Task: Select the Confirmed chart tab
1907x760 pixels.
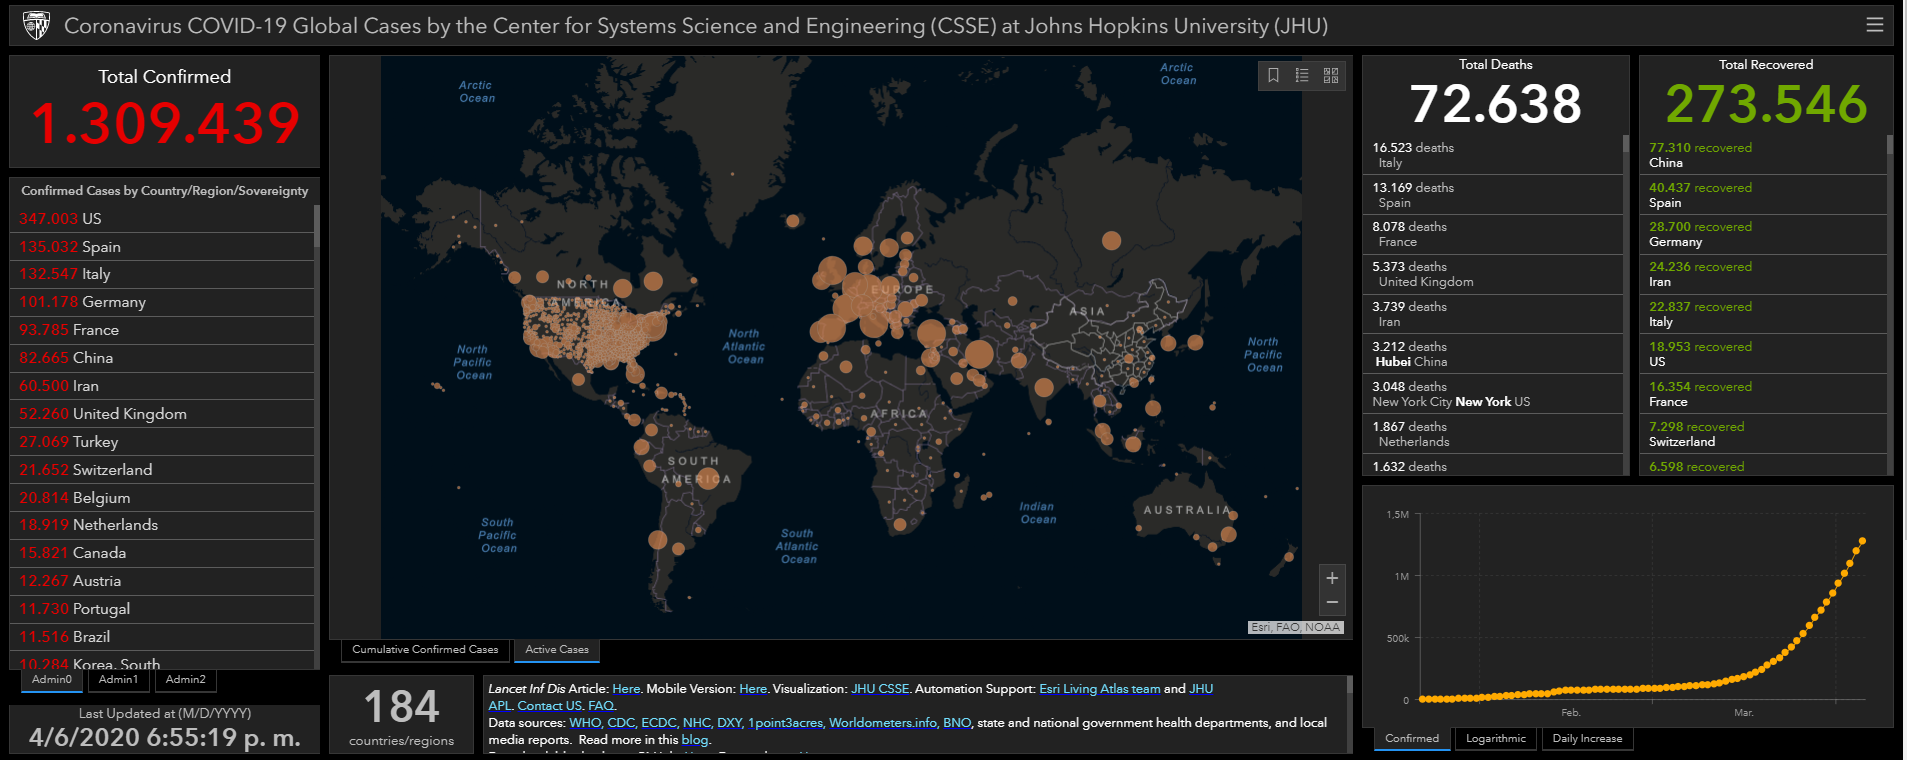Action: tap(1412, 739)
